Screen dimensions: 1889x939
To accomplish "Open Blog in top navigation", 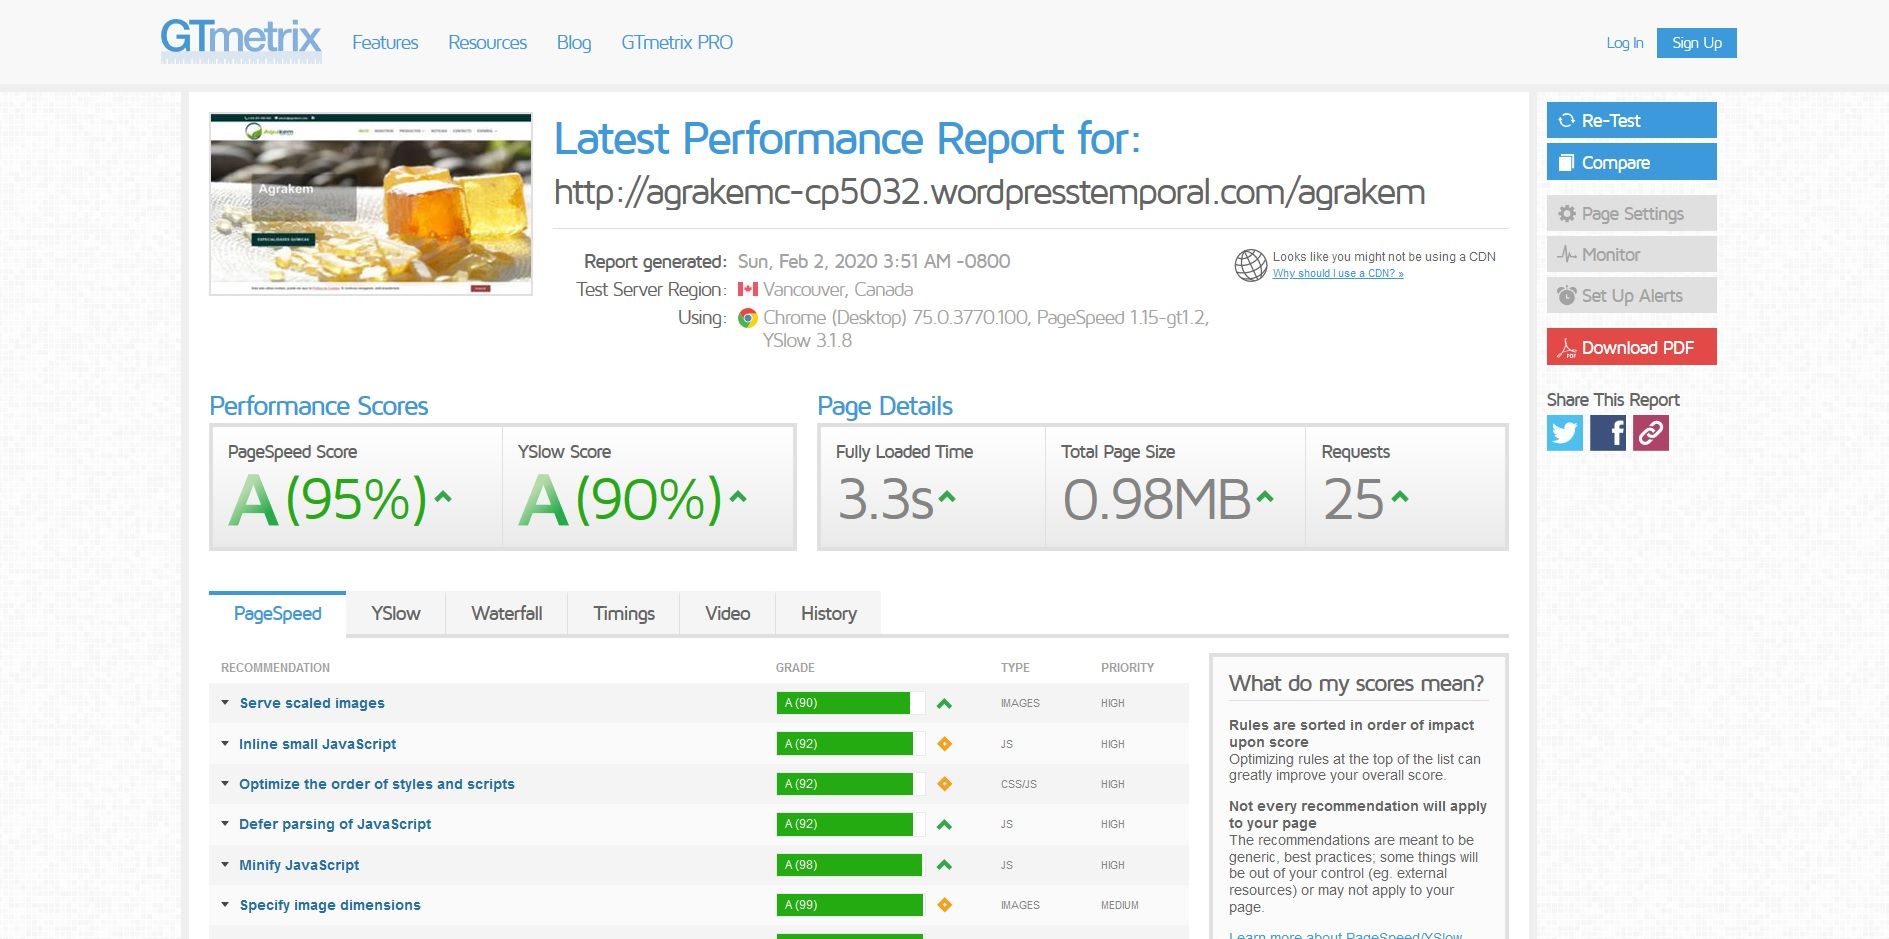I will (574, 42).
